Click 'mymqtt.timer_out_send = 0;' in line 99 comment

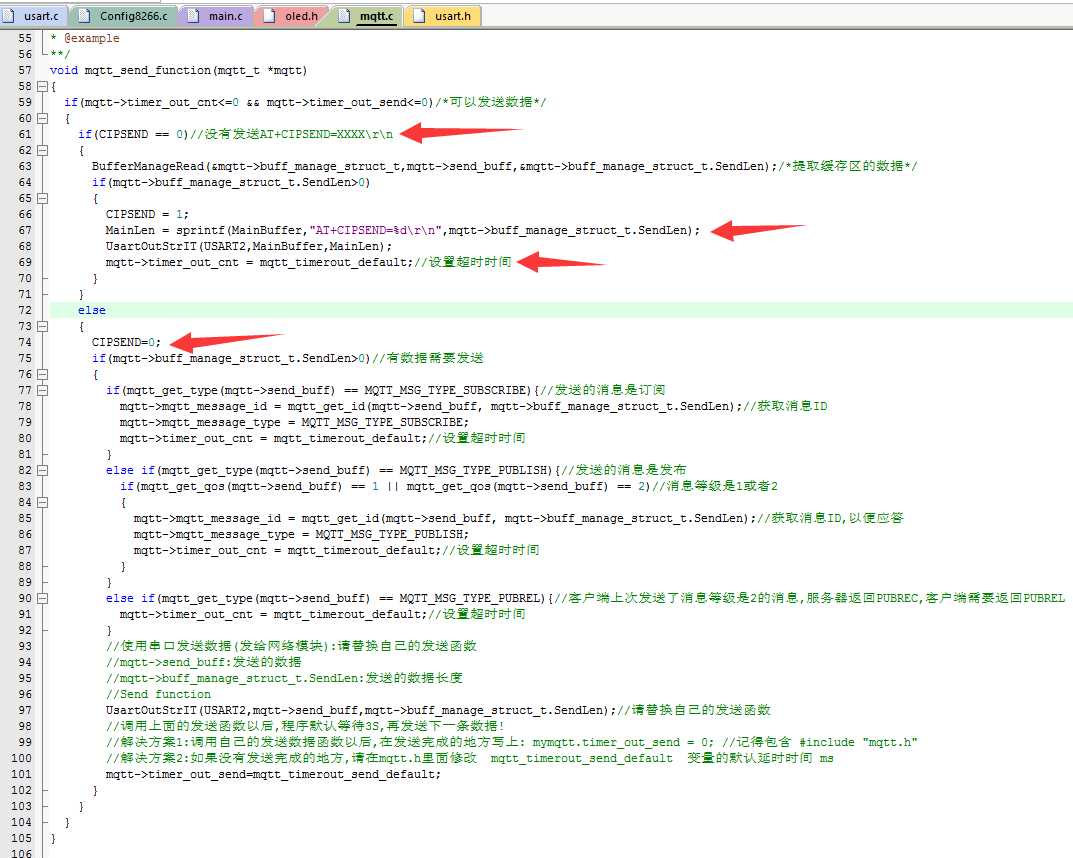point(623,742)
